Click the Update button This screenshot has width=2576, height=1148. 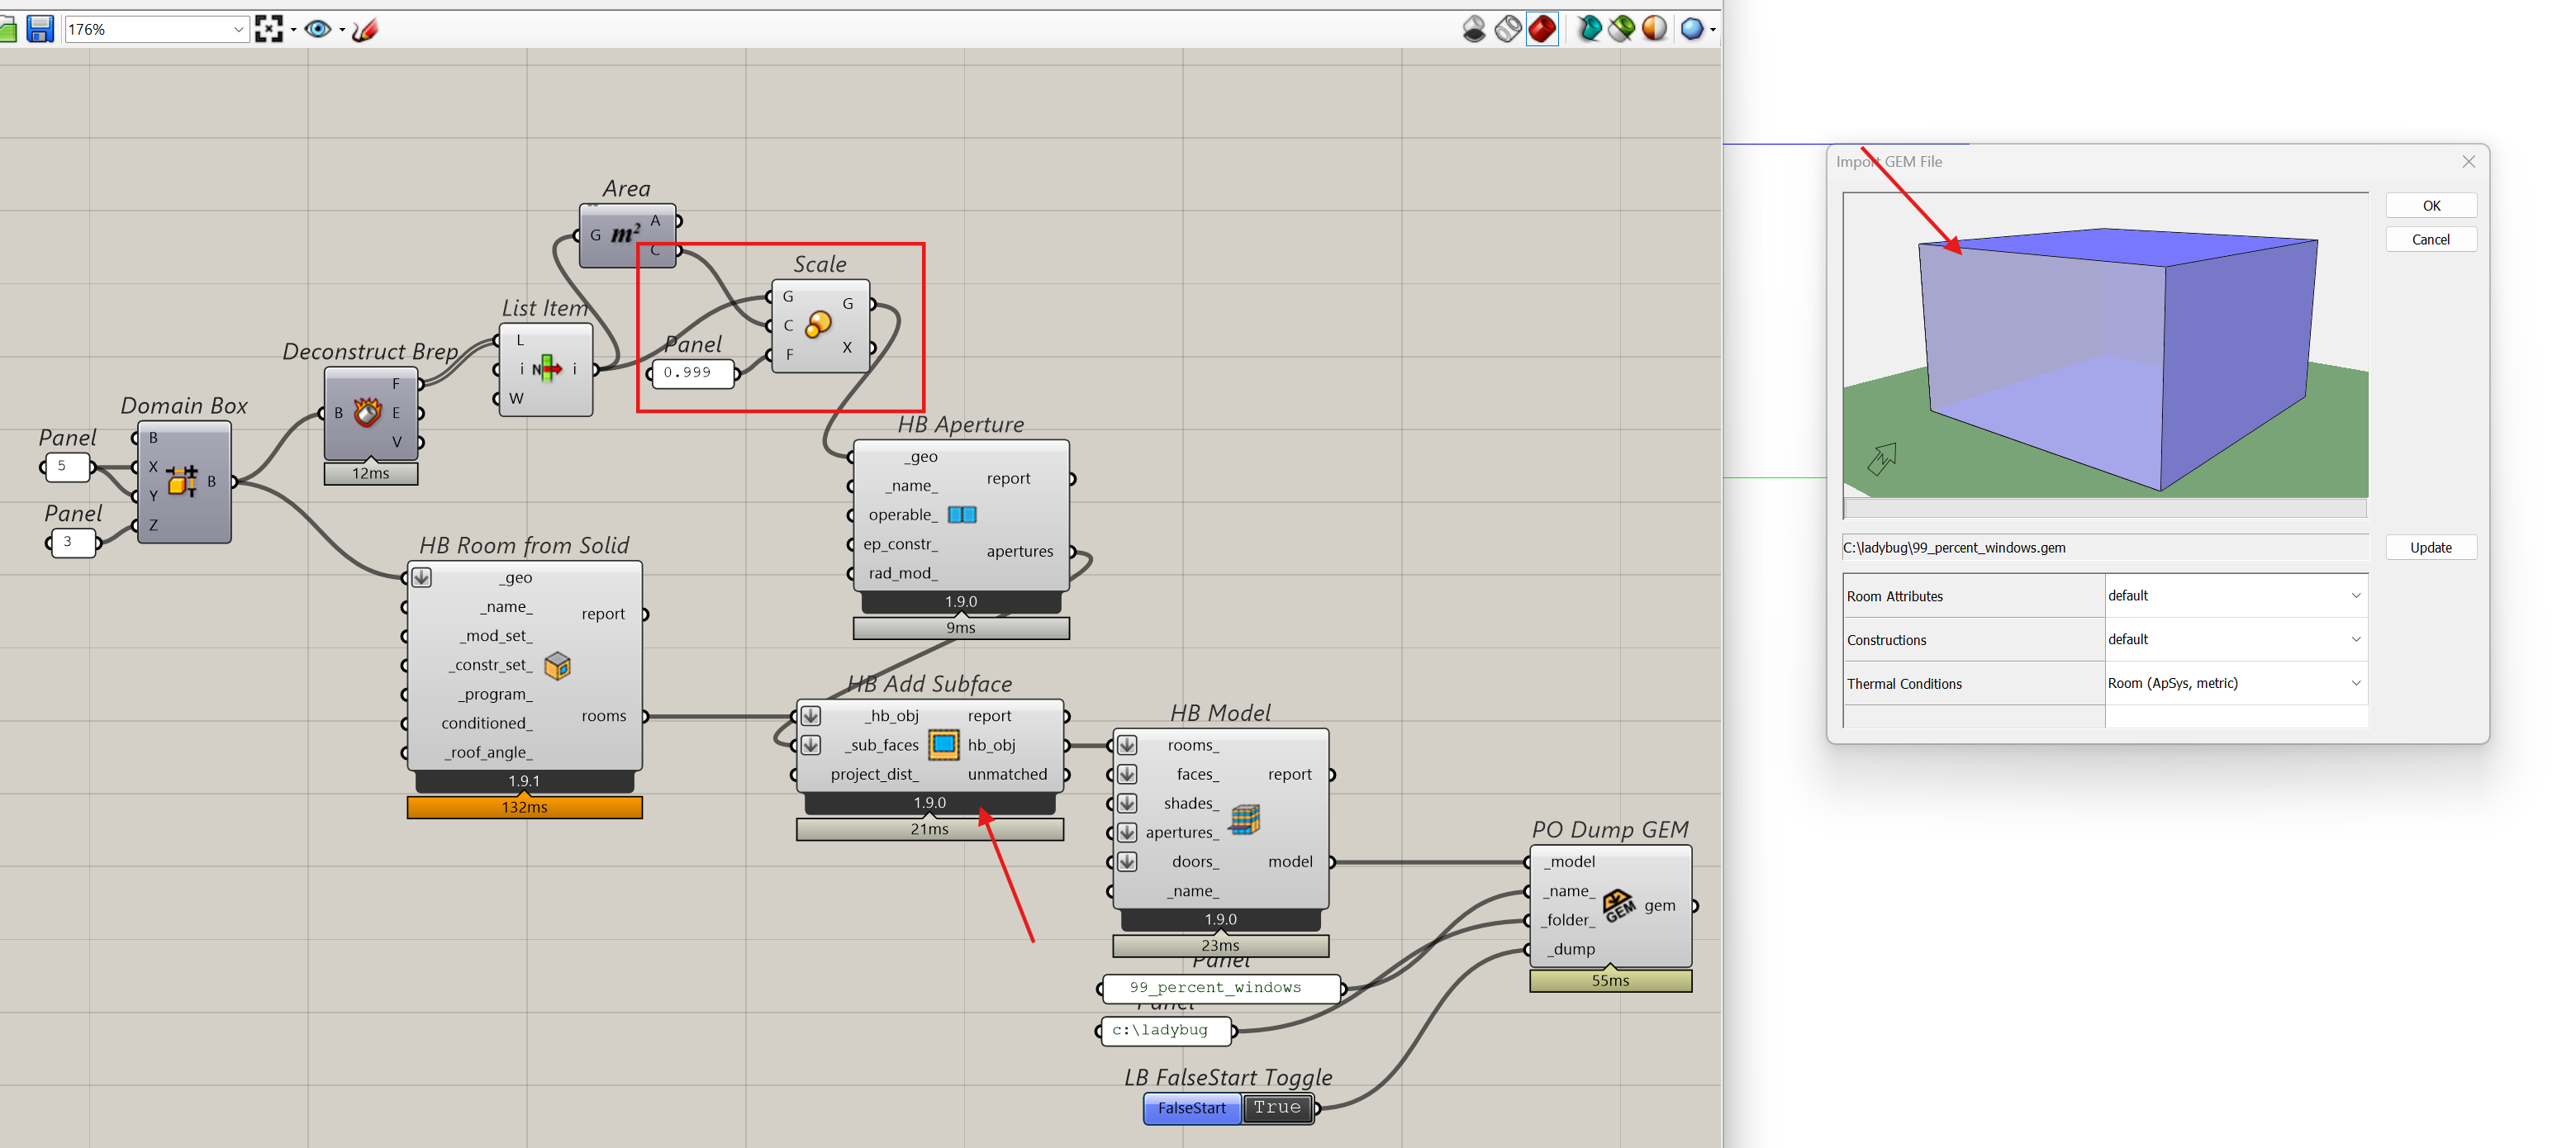tap(2429, 547)
